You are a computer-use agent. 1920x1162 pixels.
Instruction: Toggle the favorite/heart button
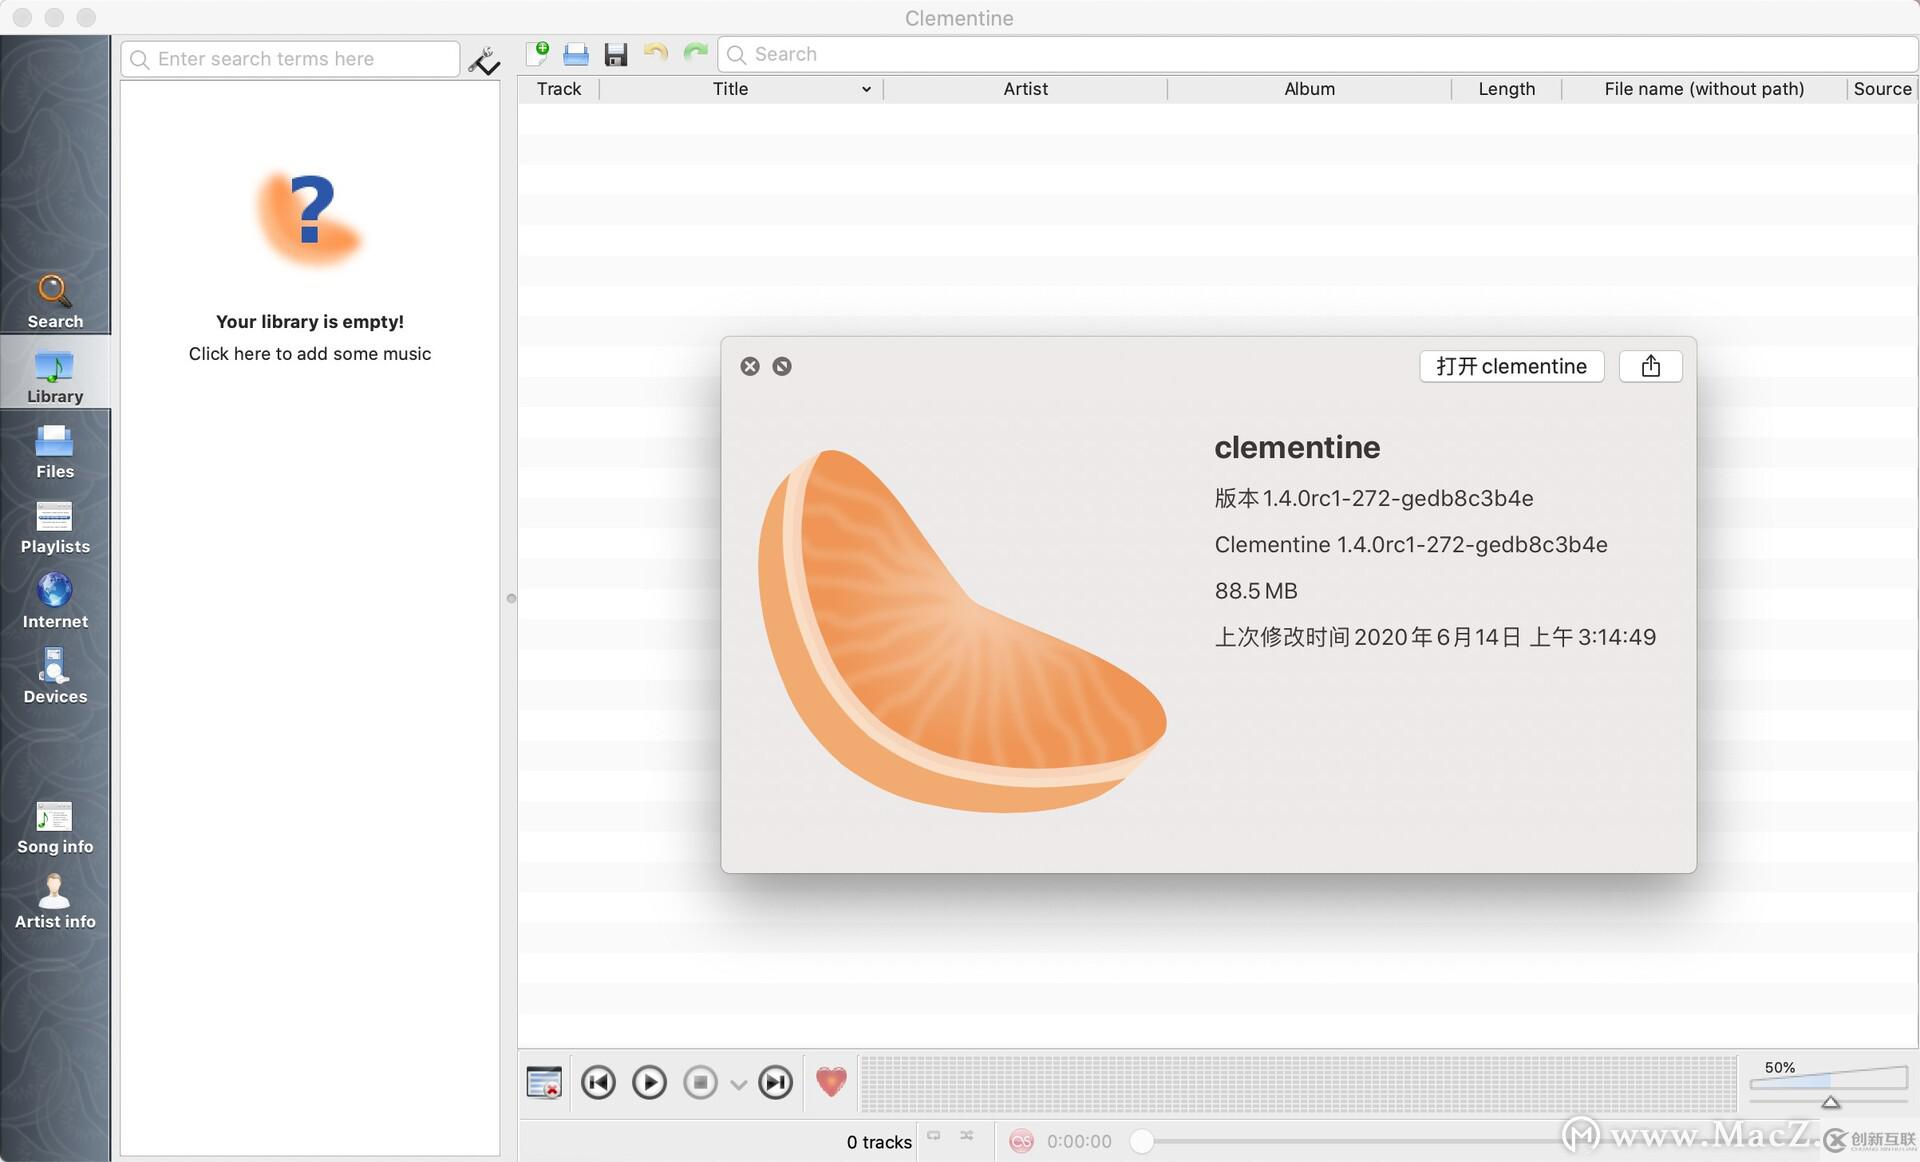coord(832,1084)
